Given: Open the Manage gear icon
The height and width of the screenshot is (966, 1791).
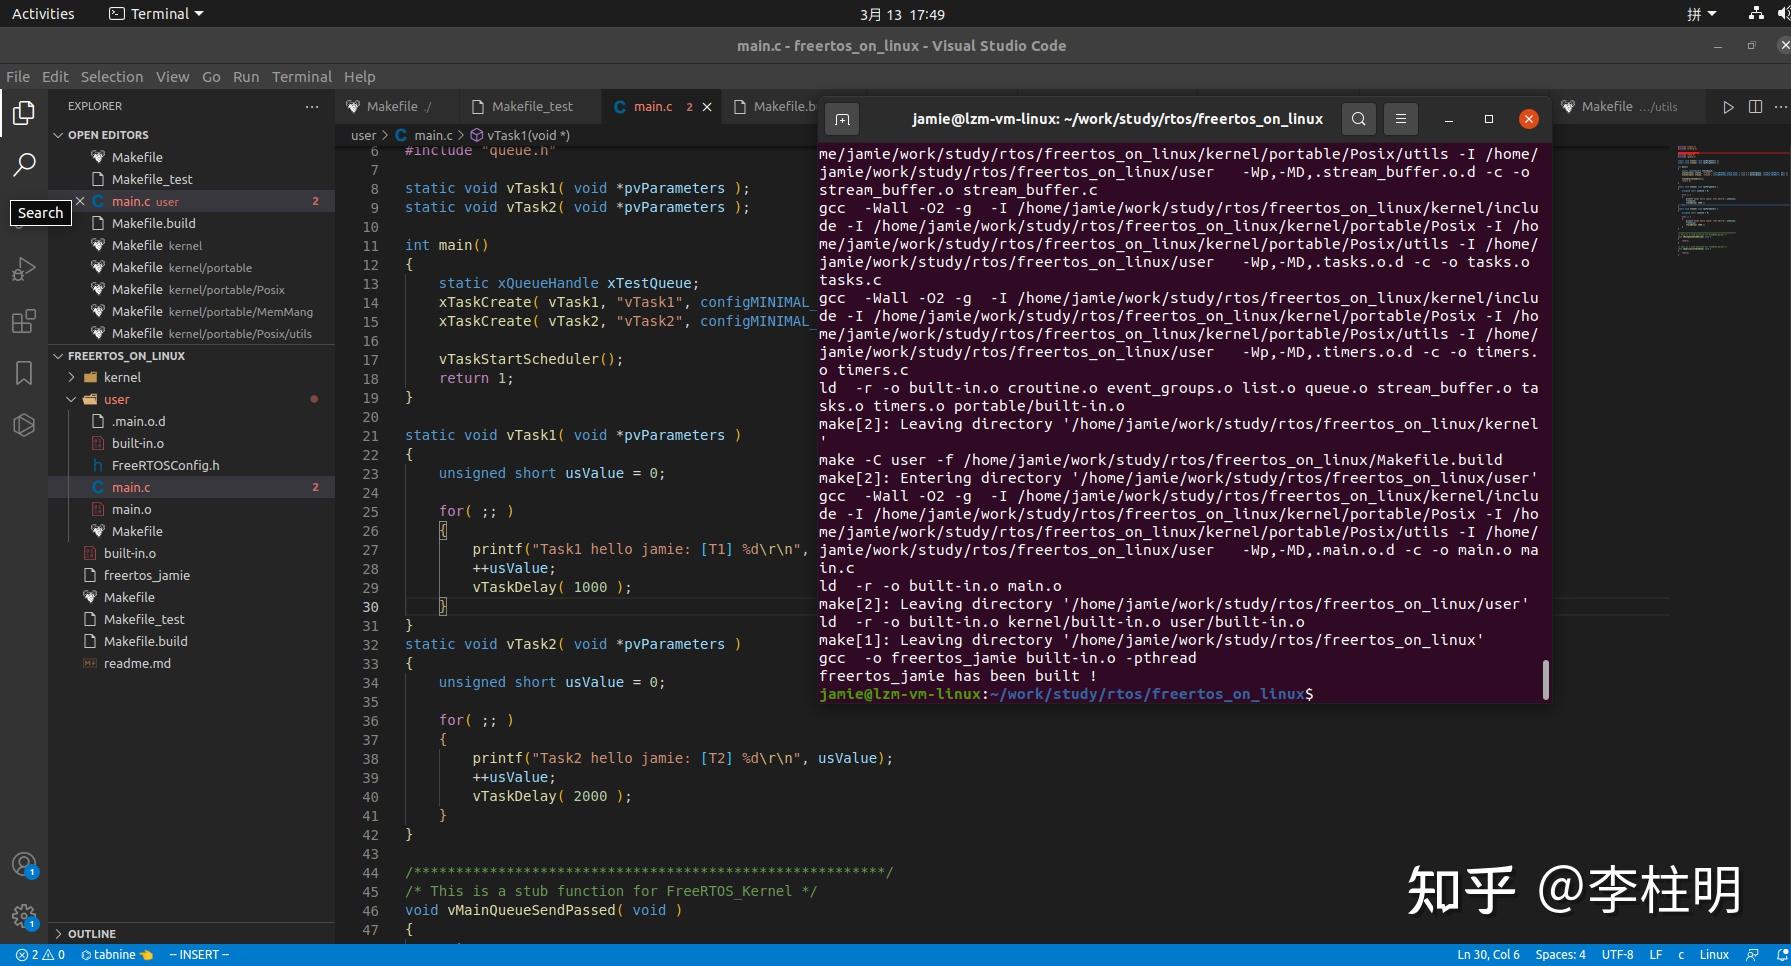Looking at the screenshot, I should pos(24,916).
